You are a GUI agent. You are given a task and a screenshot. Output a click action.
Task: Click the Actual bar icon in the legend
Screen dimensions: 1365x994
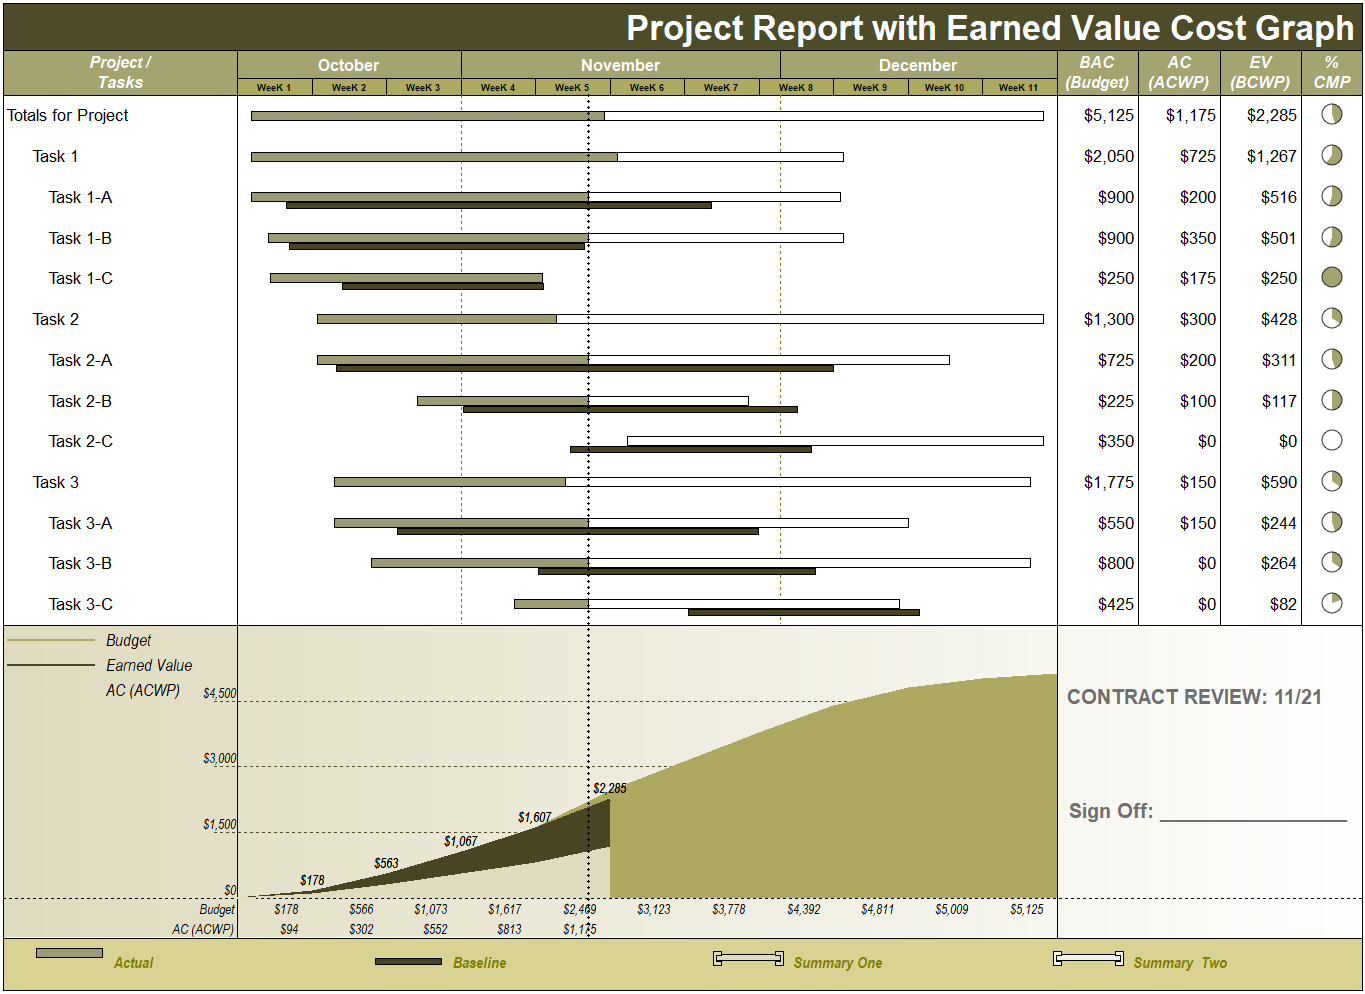pyautogui.click(x=67, y=955)
